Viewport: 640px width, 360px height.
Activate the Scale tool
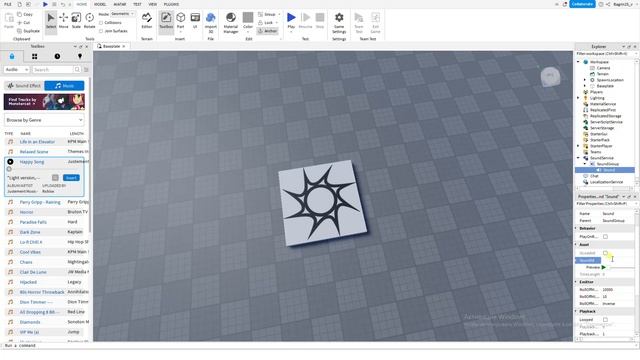tap(76, 20)
